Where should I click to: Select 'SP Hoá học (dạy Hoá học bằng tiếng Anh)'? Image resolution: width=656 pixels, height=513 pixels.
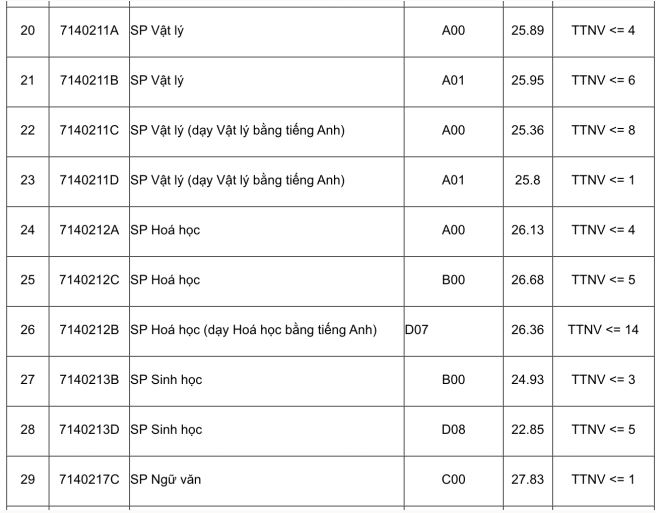(x=253, y=330)
